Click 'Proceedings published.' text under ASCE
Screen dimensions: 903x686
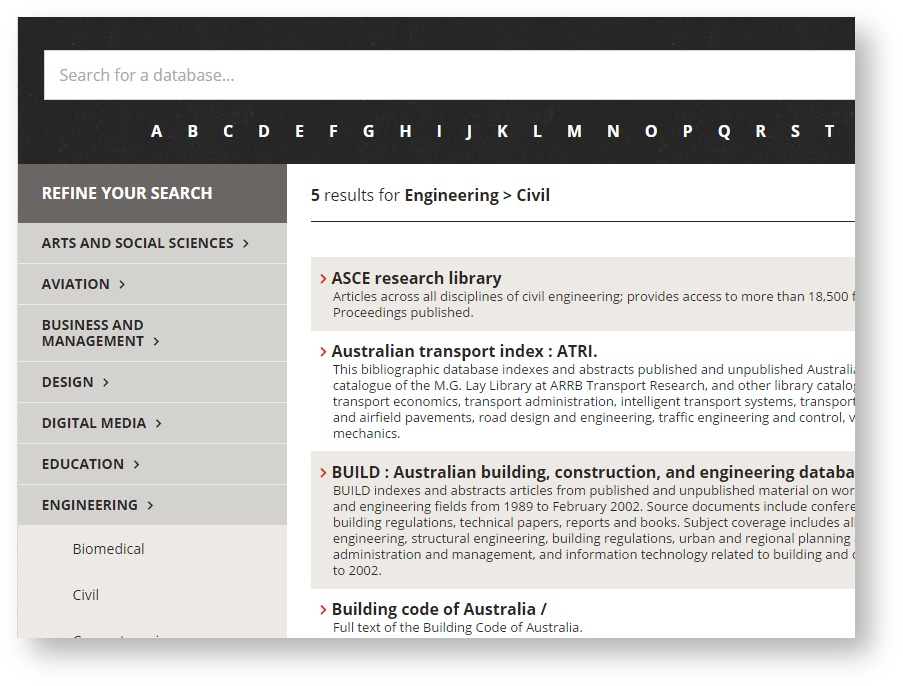pos(403,312)
